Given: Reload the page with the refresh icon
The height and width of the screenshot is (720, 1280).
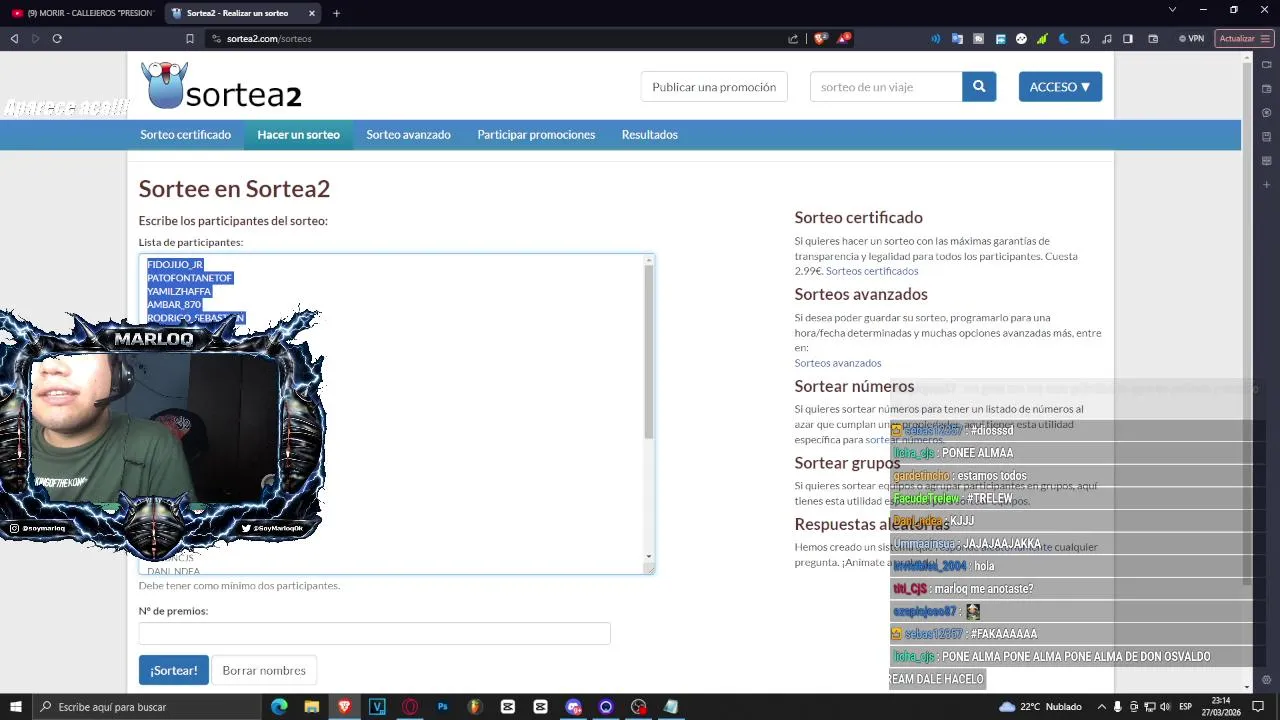Looking at the screenshot, I should click(57, 39).
